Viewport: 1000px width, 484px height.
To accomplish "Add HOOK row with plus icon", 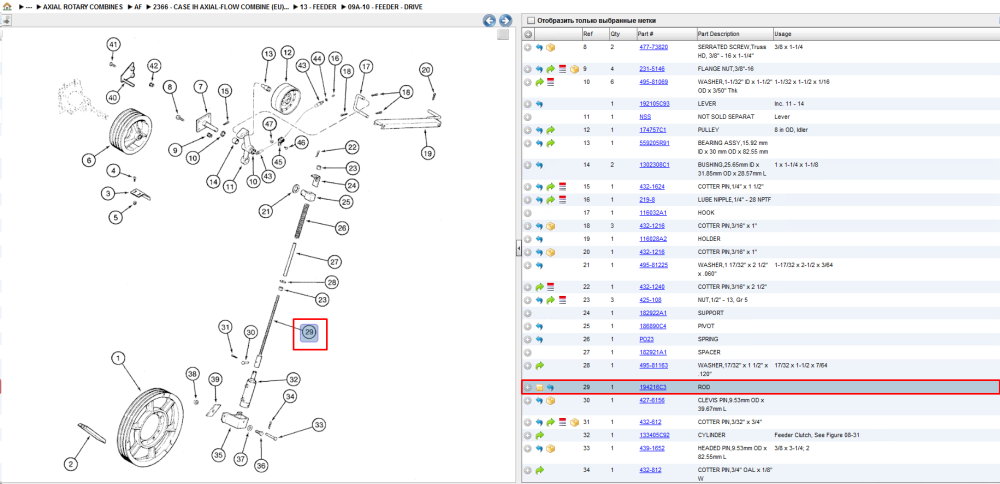I will click(x=528, y=213).
